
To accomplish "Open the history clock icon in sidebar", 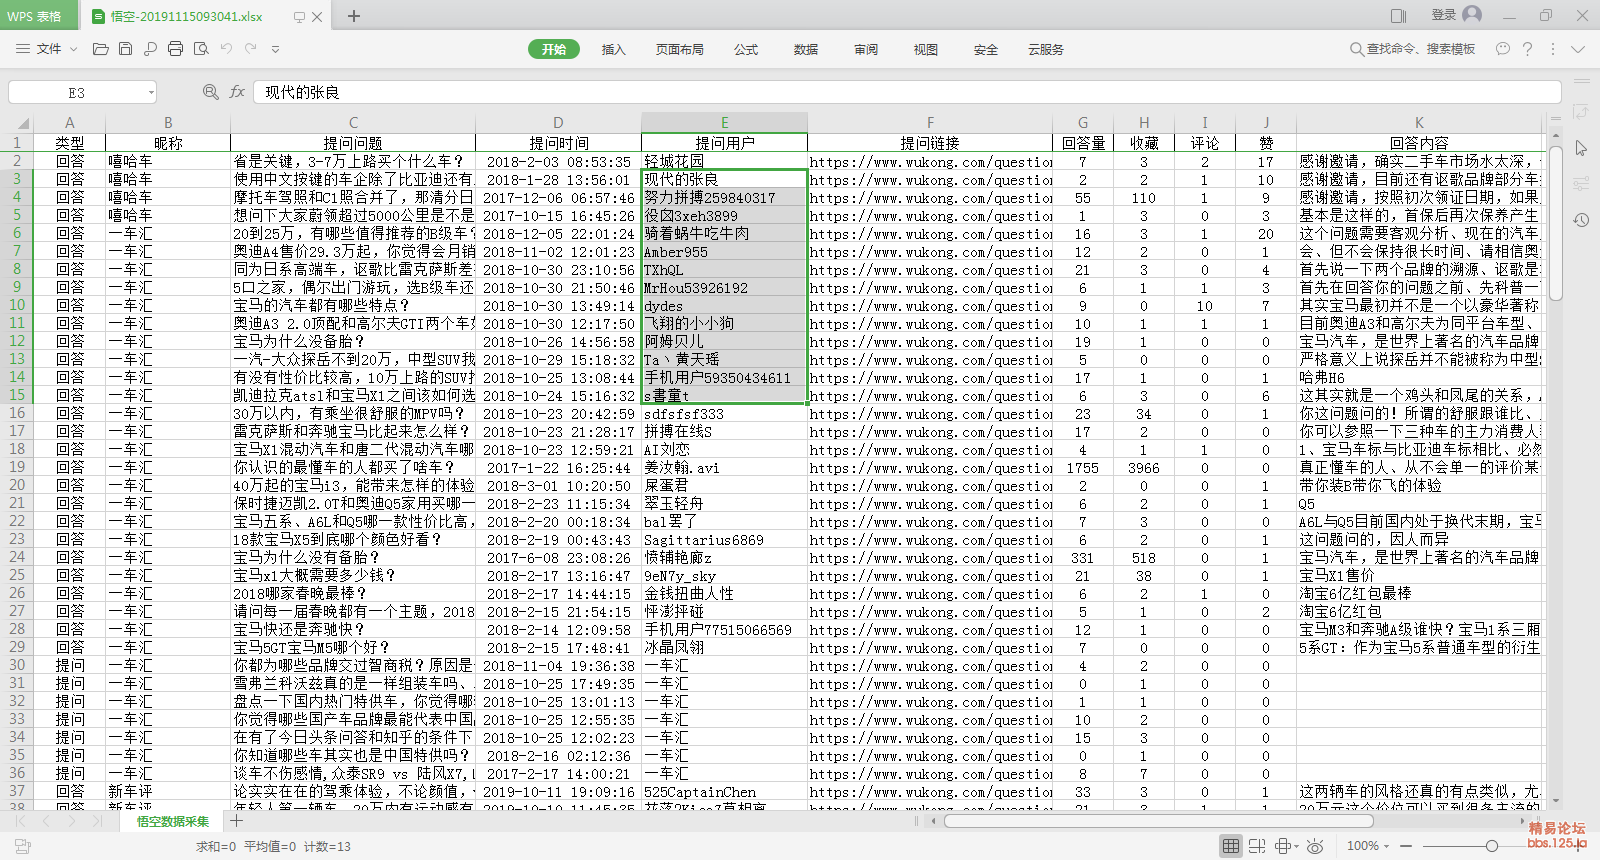I will pyautogui.click(x=1581, y=220).
